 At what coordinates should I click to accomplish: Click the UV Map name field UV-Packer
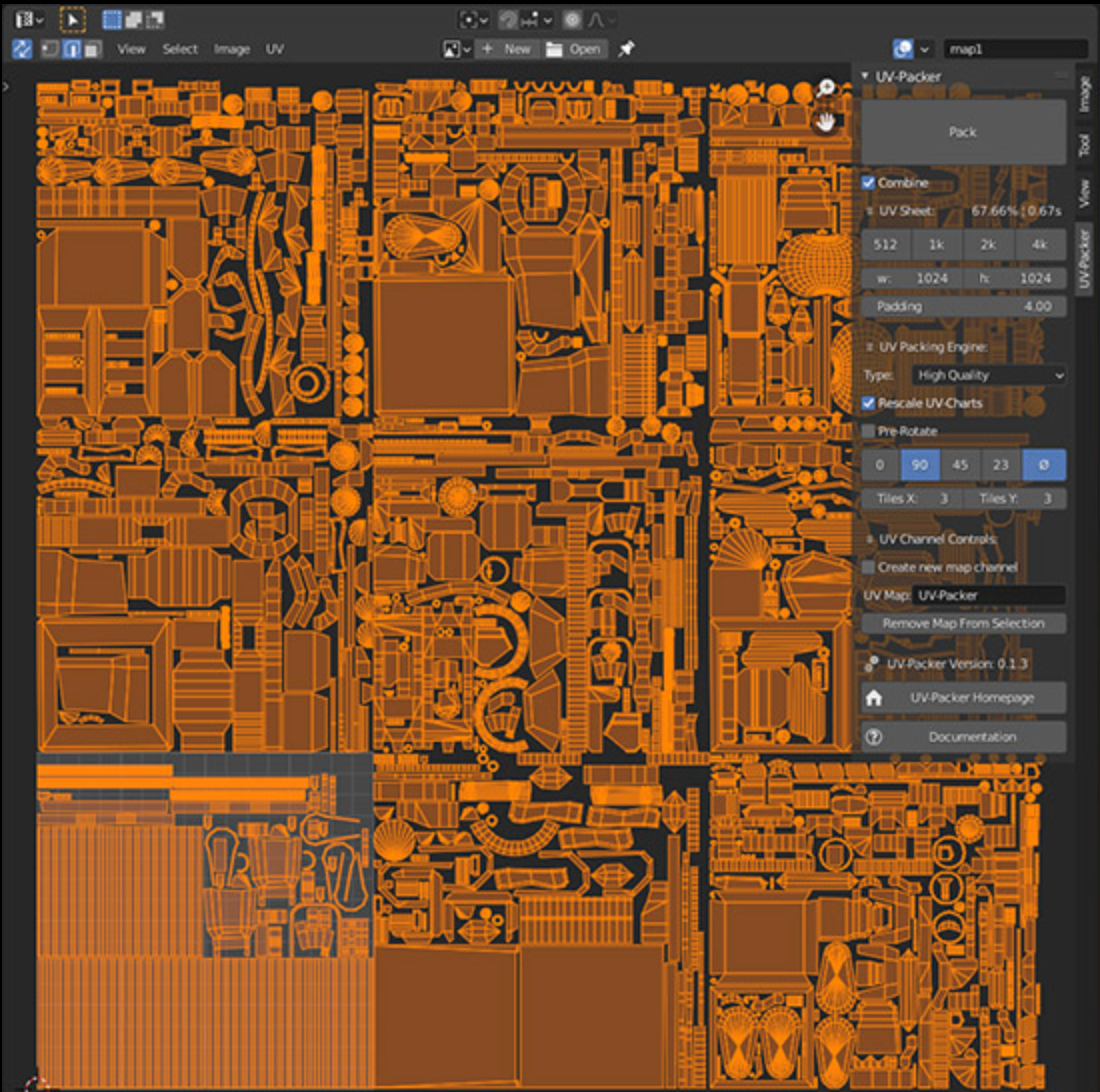pyautogui.click(x=988, y=595)
